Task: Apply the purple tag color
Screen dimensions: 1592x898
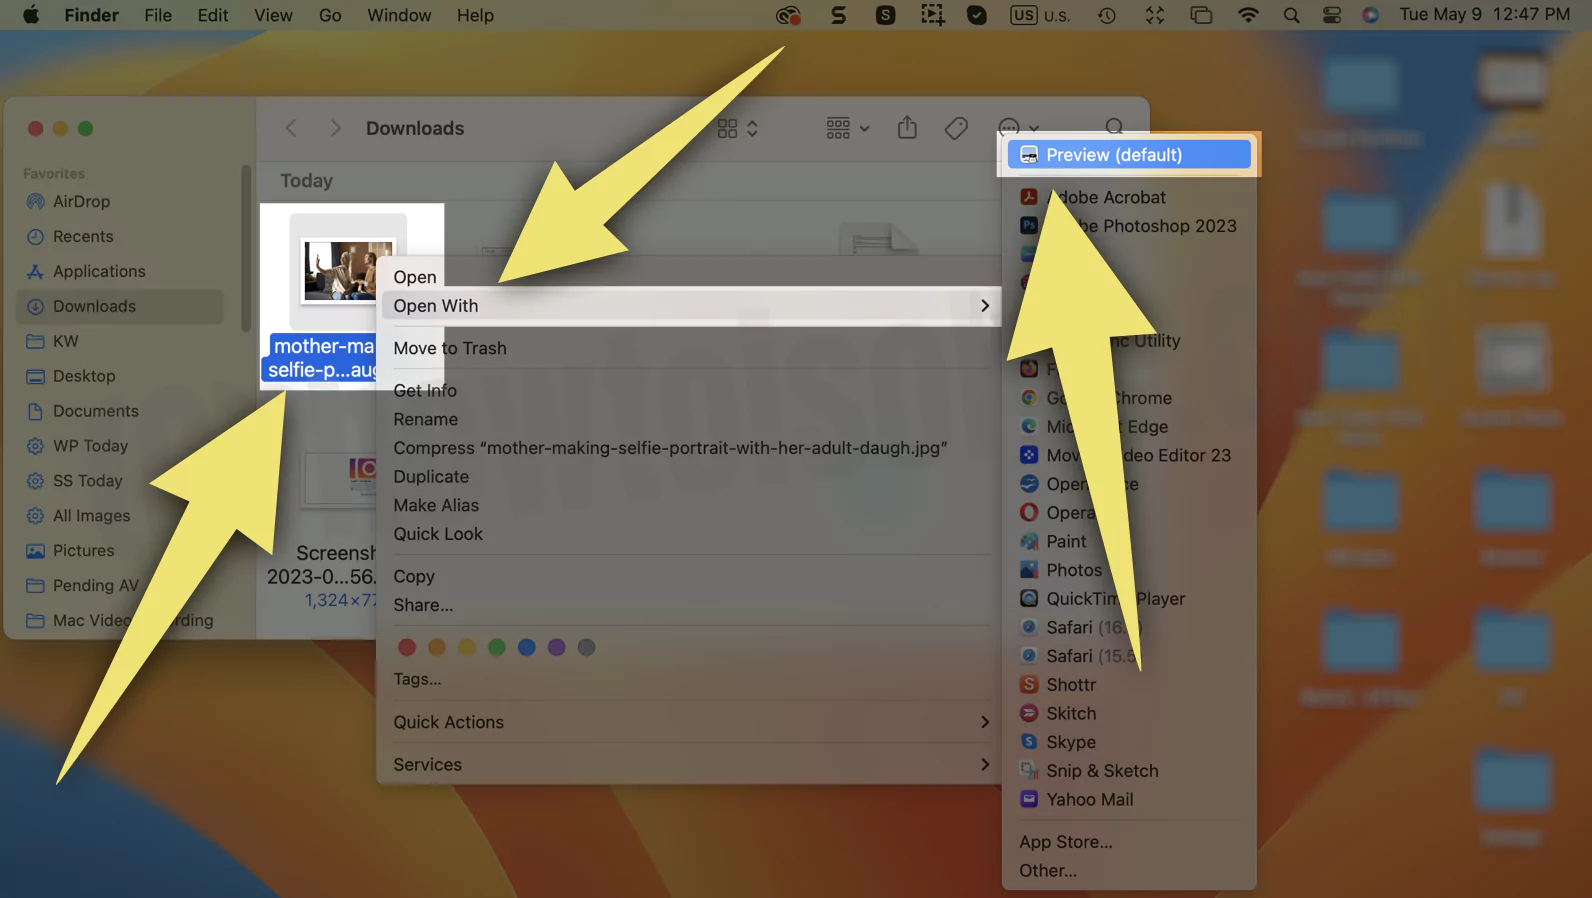Action: 557,647
